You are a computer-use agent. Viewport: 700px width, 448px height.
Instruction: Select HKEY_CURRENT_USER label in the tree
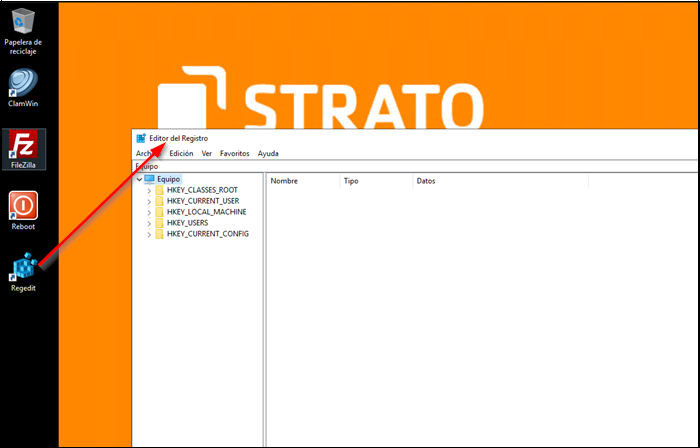coord(203,201)
